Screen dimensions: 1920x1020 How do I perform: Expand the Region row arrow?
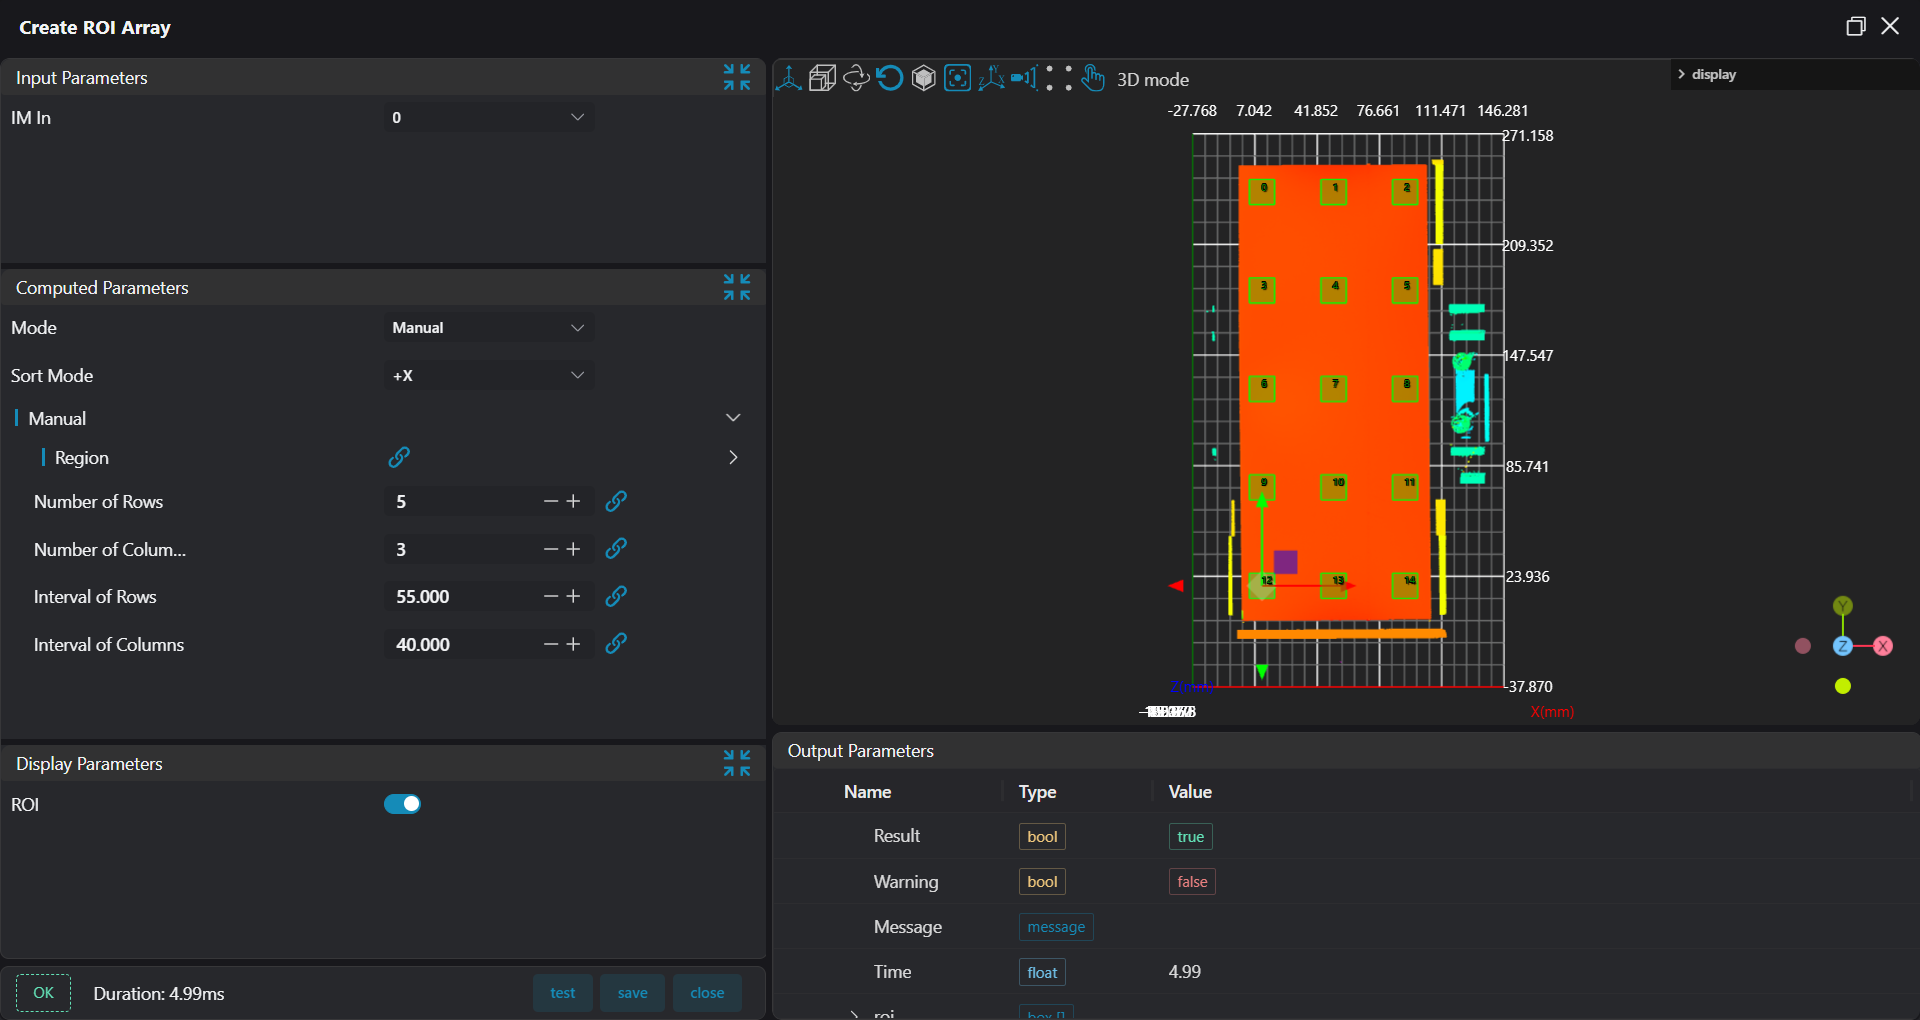pos(733,458)
